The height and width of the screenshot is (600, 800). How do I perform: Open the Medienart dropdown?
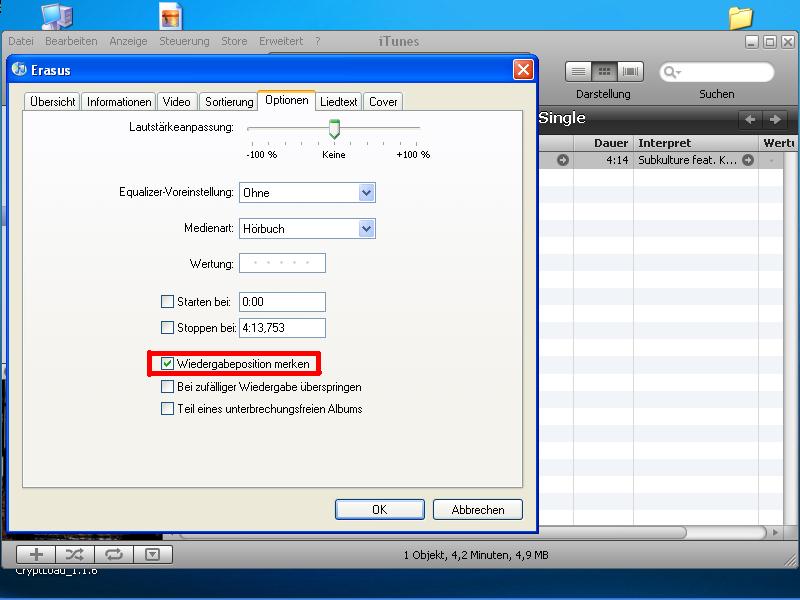point(366,229)
